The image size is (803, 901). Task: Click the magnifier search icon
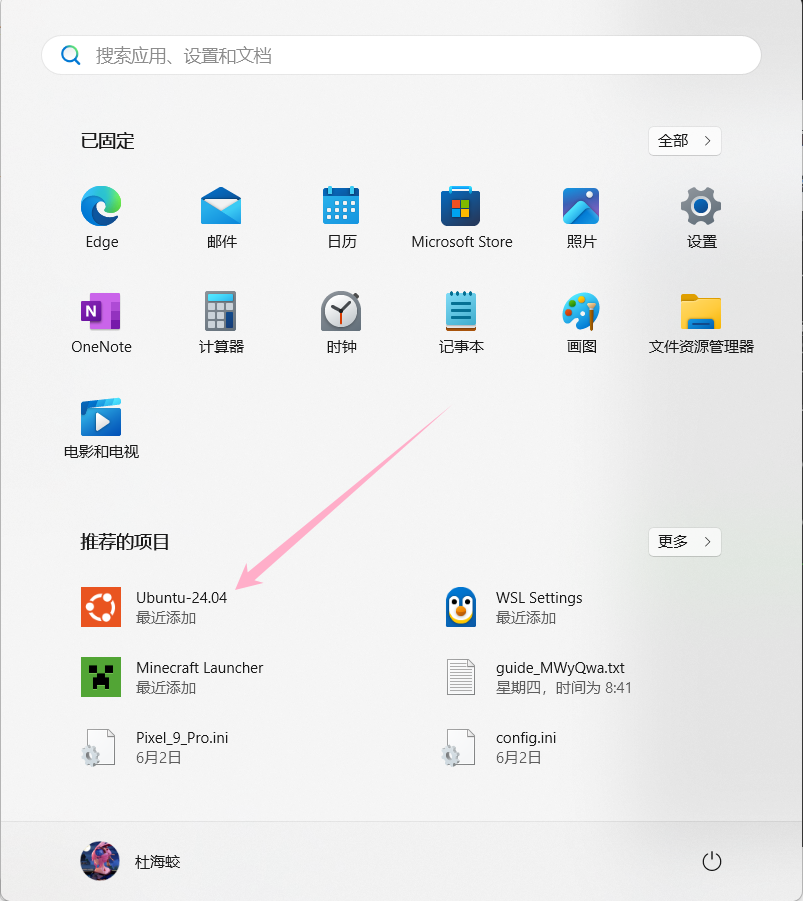[71, 55]
